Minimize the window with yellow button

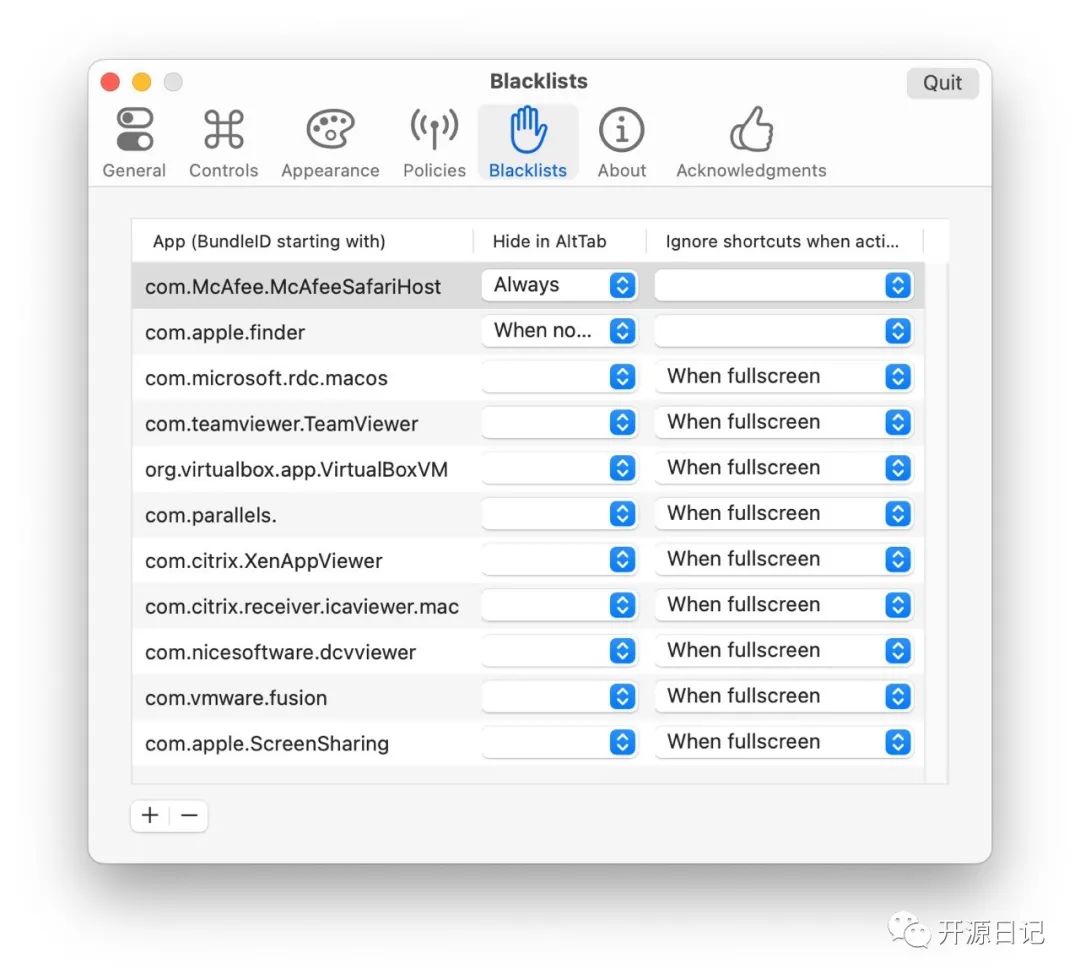142,82
